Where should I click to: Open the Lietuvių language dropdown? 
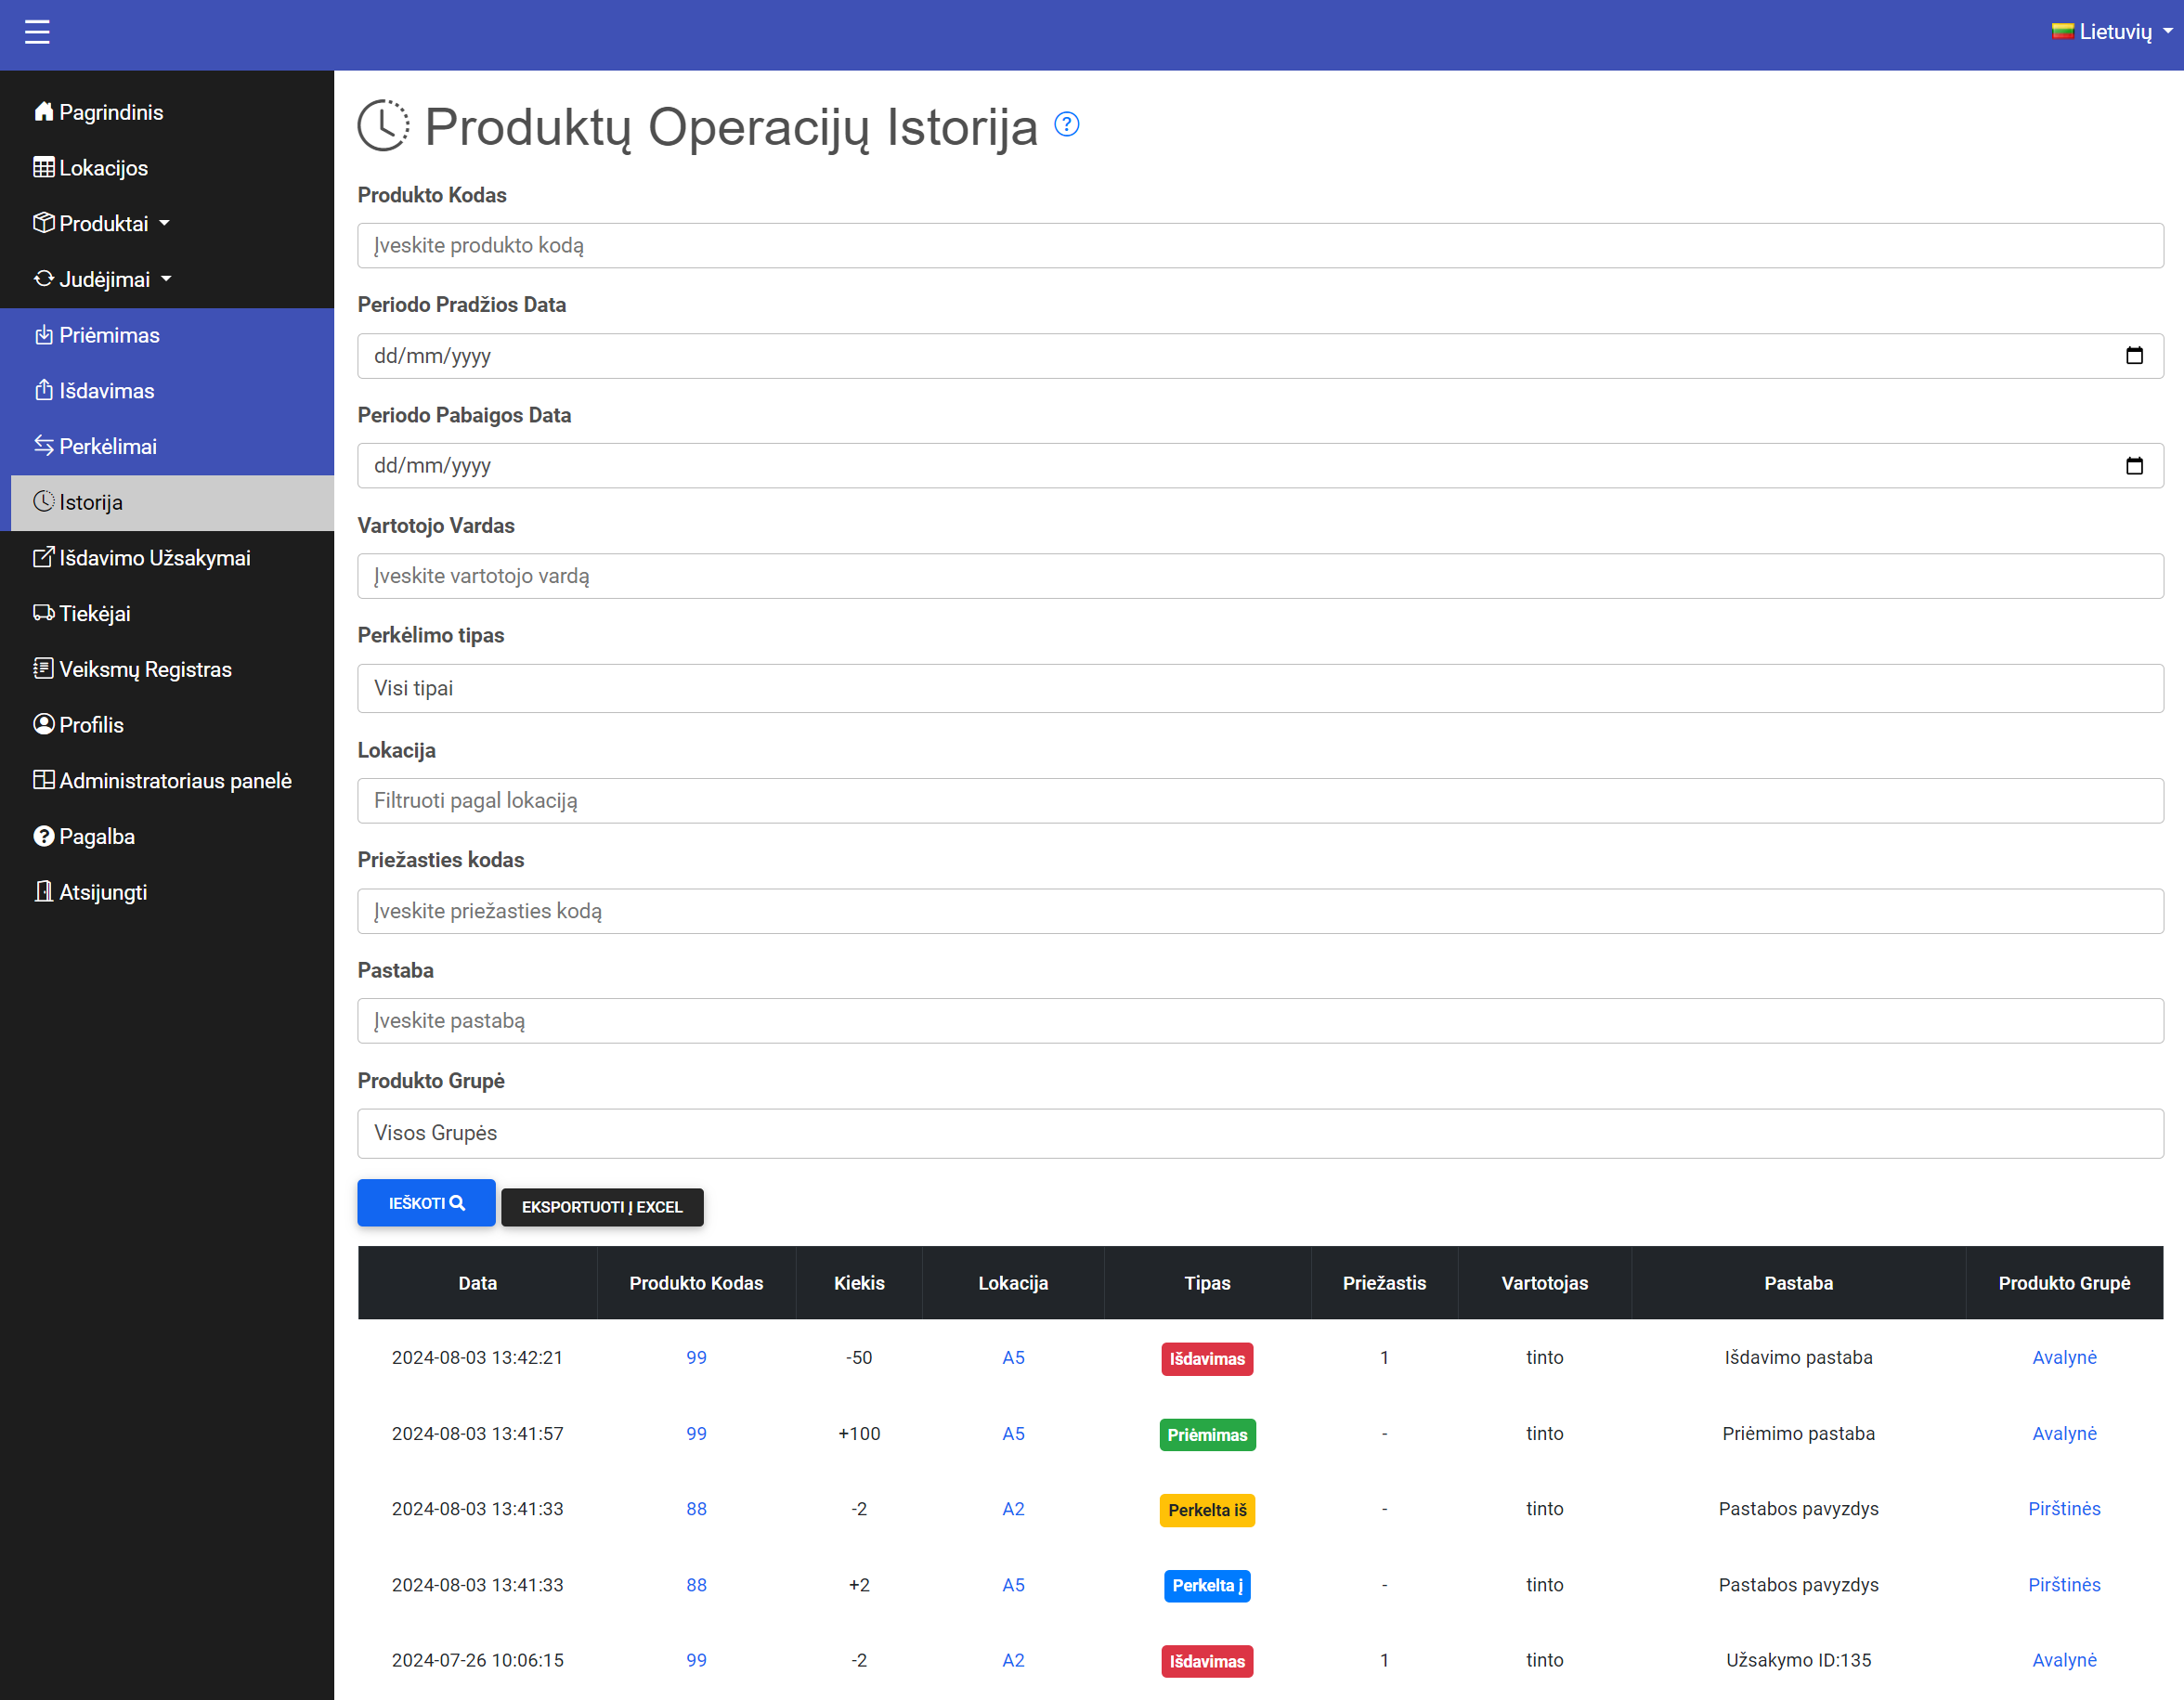[2112, 32]
